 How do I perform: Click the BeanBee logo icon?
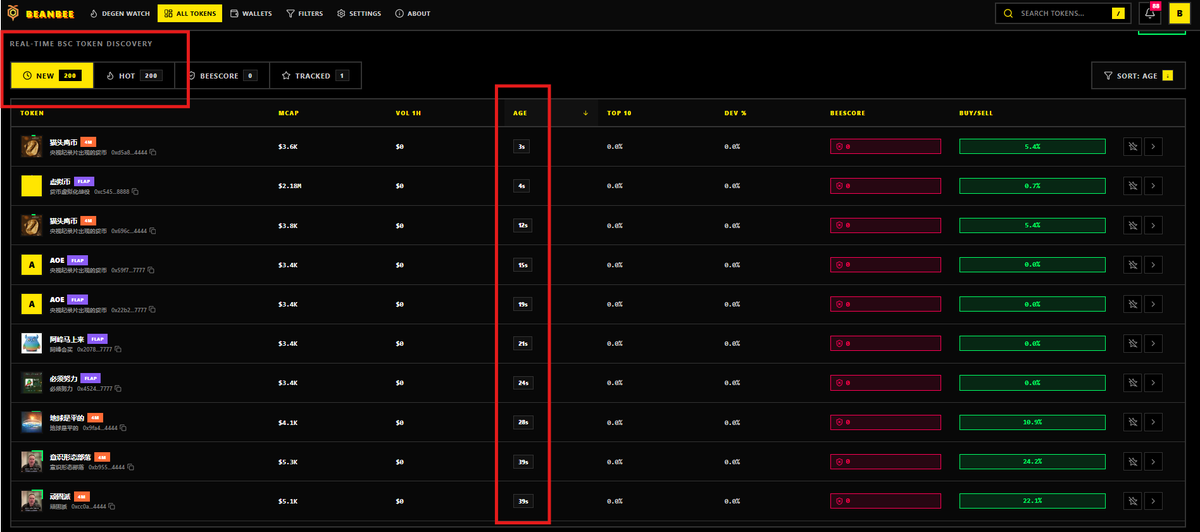pyautogui.click(x=13, y=14)
